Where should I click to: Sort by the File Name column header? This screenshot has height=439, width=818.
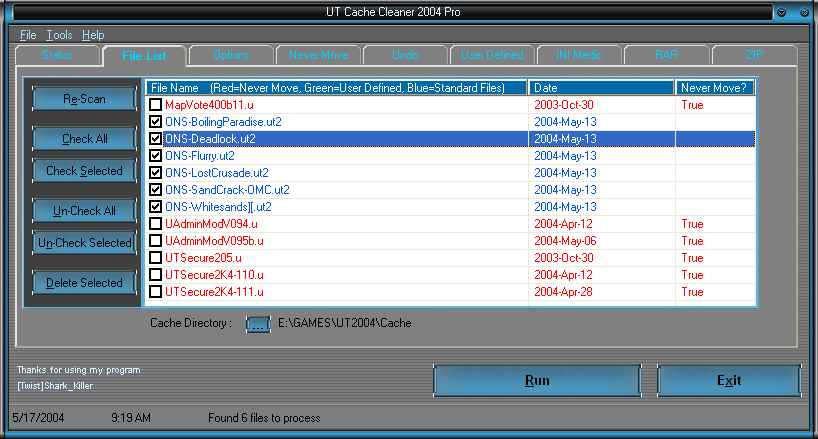[336, 88]
